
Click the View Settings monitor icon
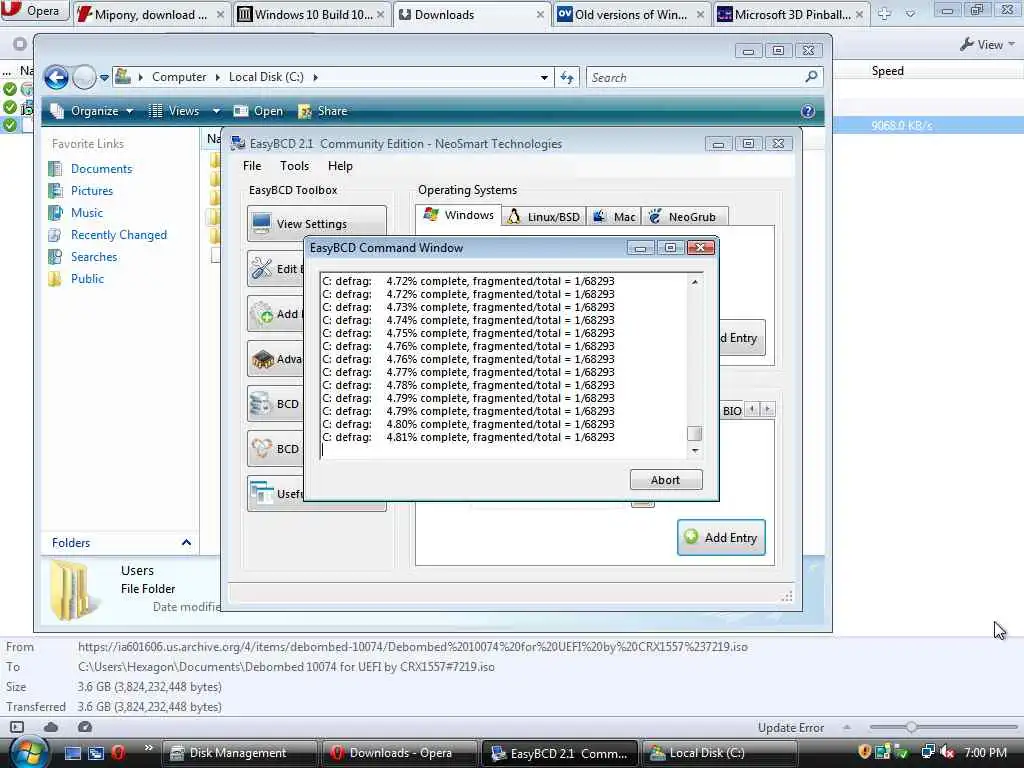(261, 223)
